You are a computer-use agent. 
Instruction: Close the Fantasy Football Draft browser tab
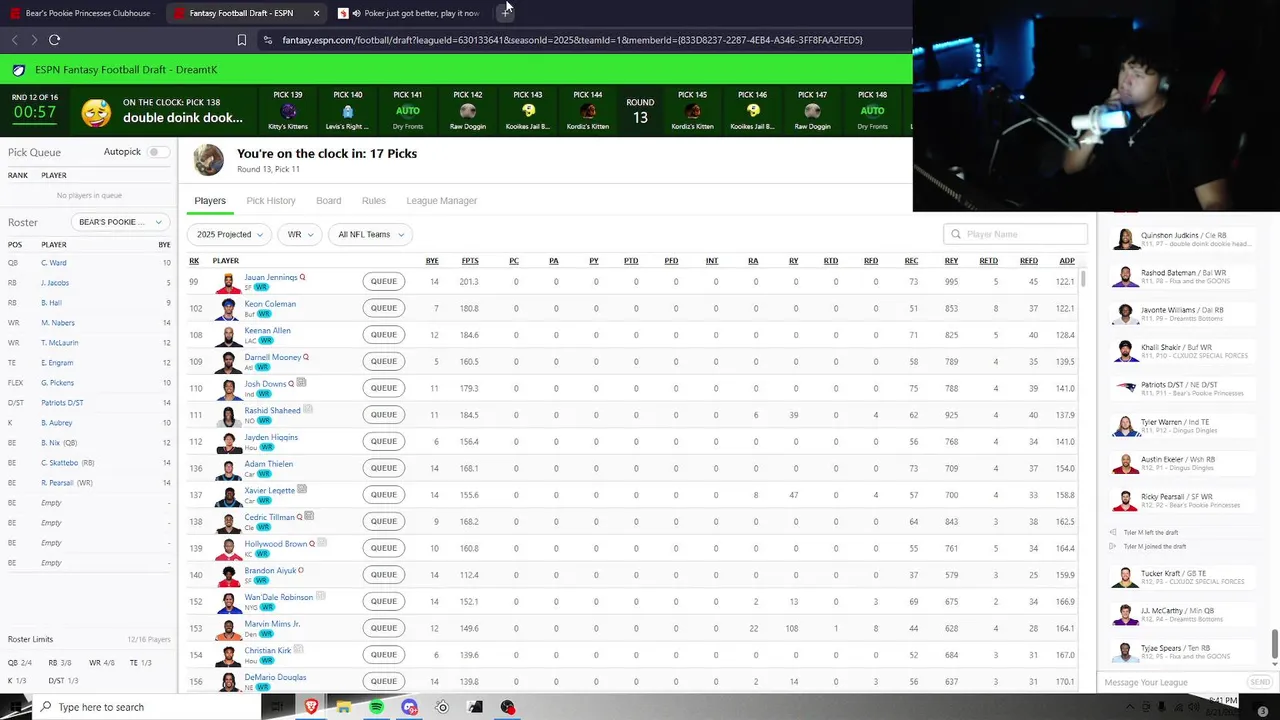(316, 13)
